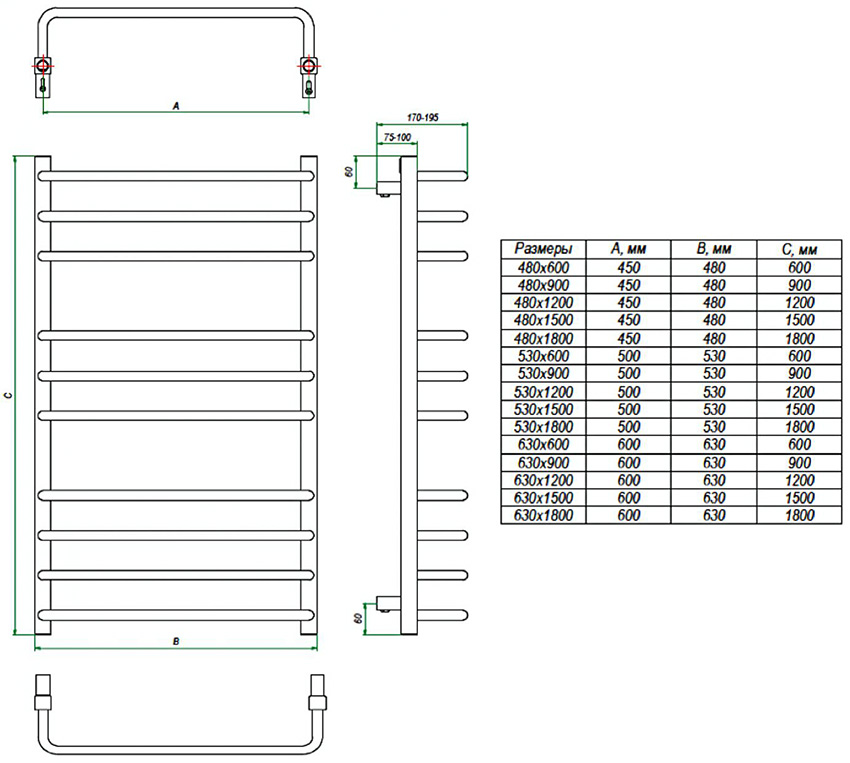
Task: Select the '480x900' size cell
Action: click(543, 285)
